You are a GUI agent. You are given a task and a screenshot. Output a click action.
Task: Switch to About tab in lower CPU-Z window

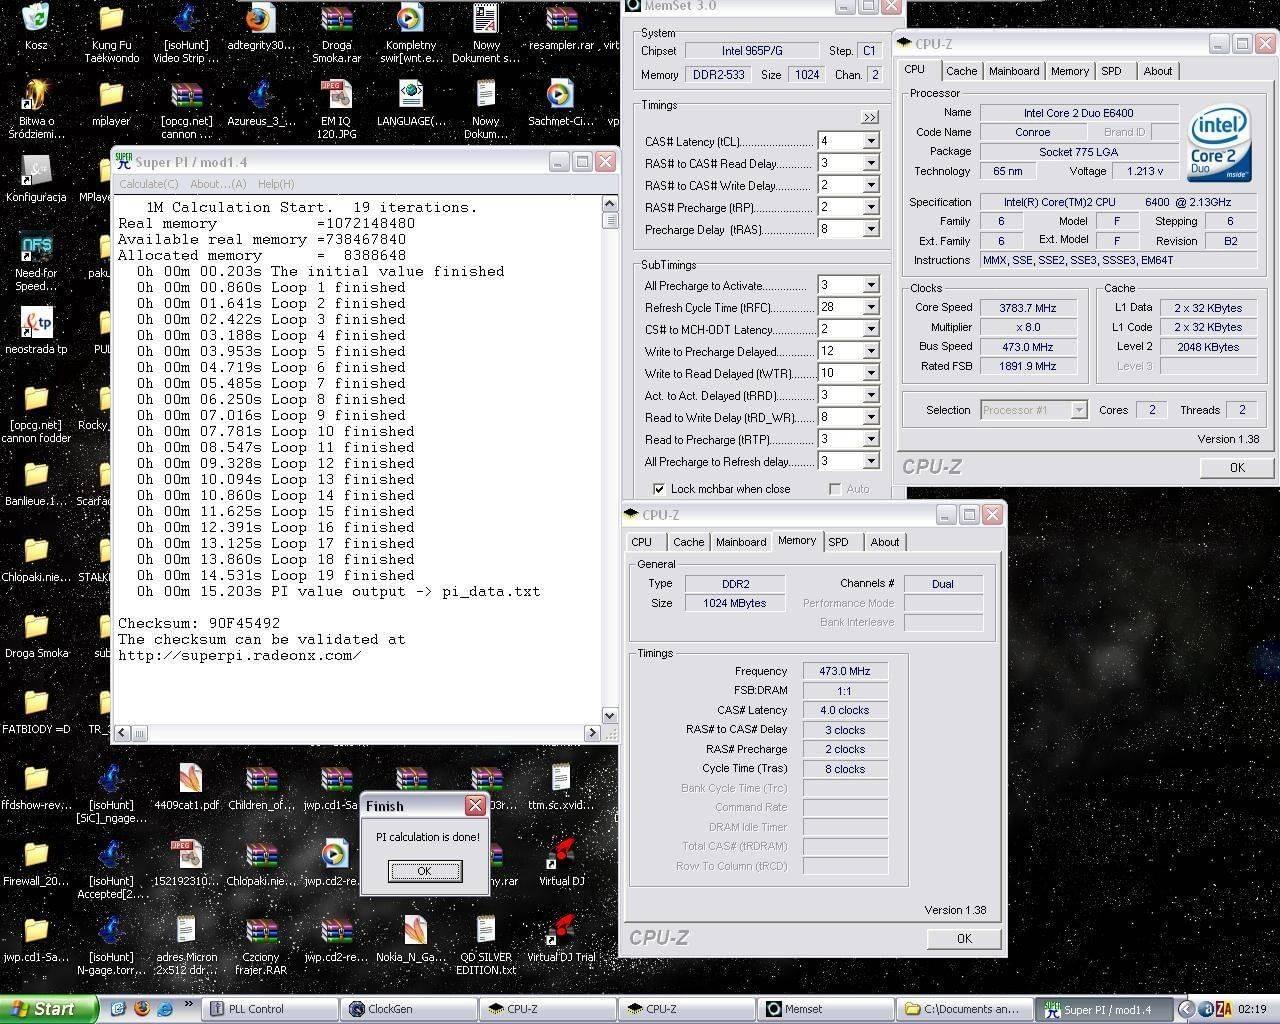click(884, 542)
